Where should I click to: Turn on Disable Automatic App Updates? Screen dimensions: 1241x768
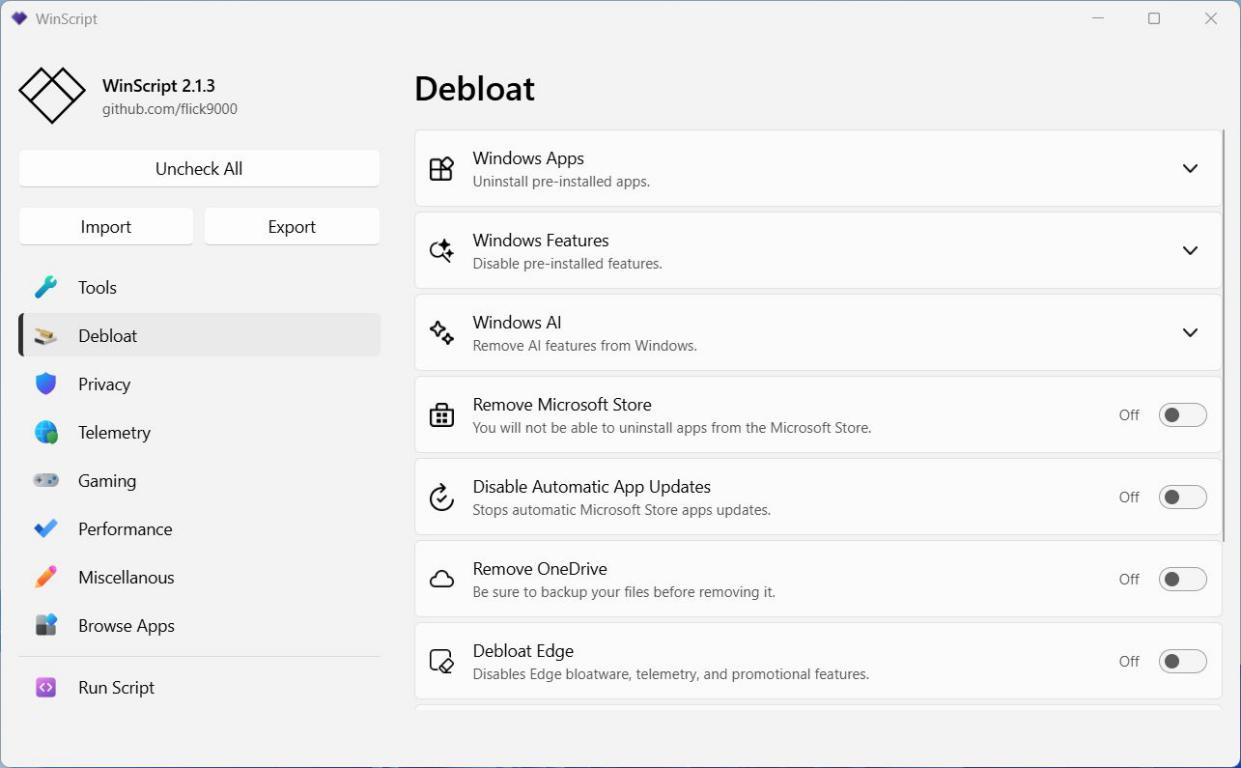pyautogui.click(x=1182, y=497)
